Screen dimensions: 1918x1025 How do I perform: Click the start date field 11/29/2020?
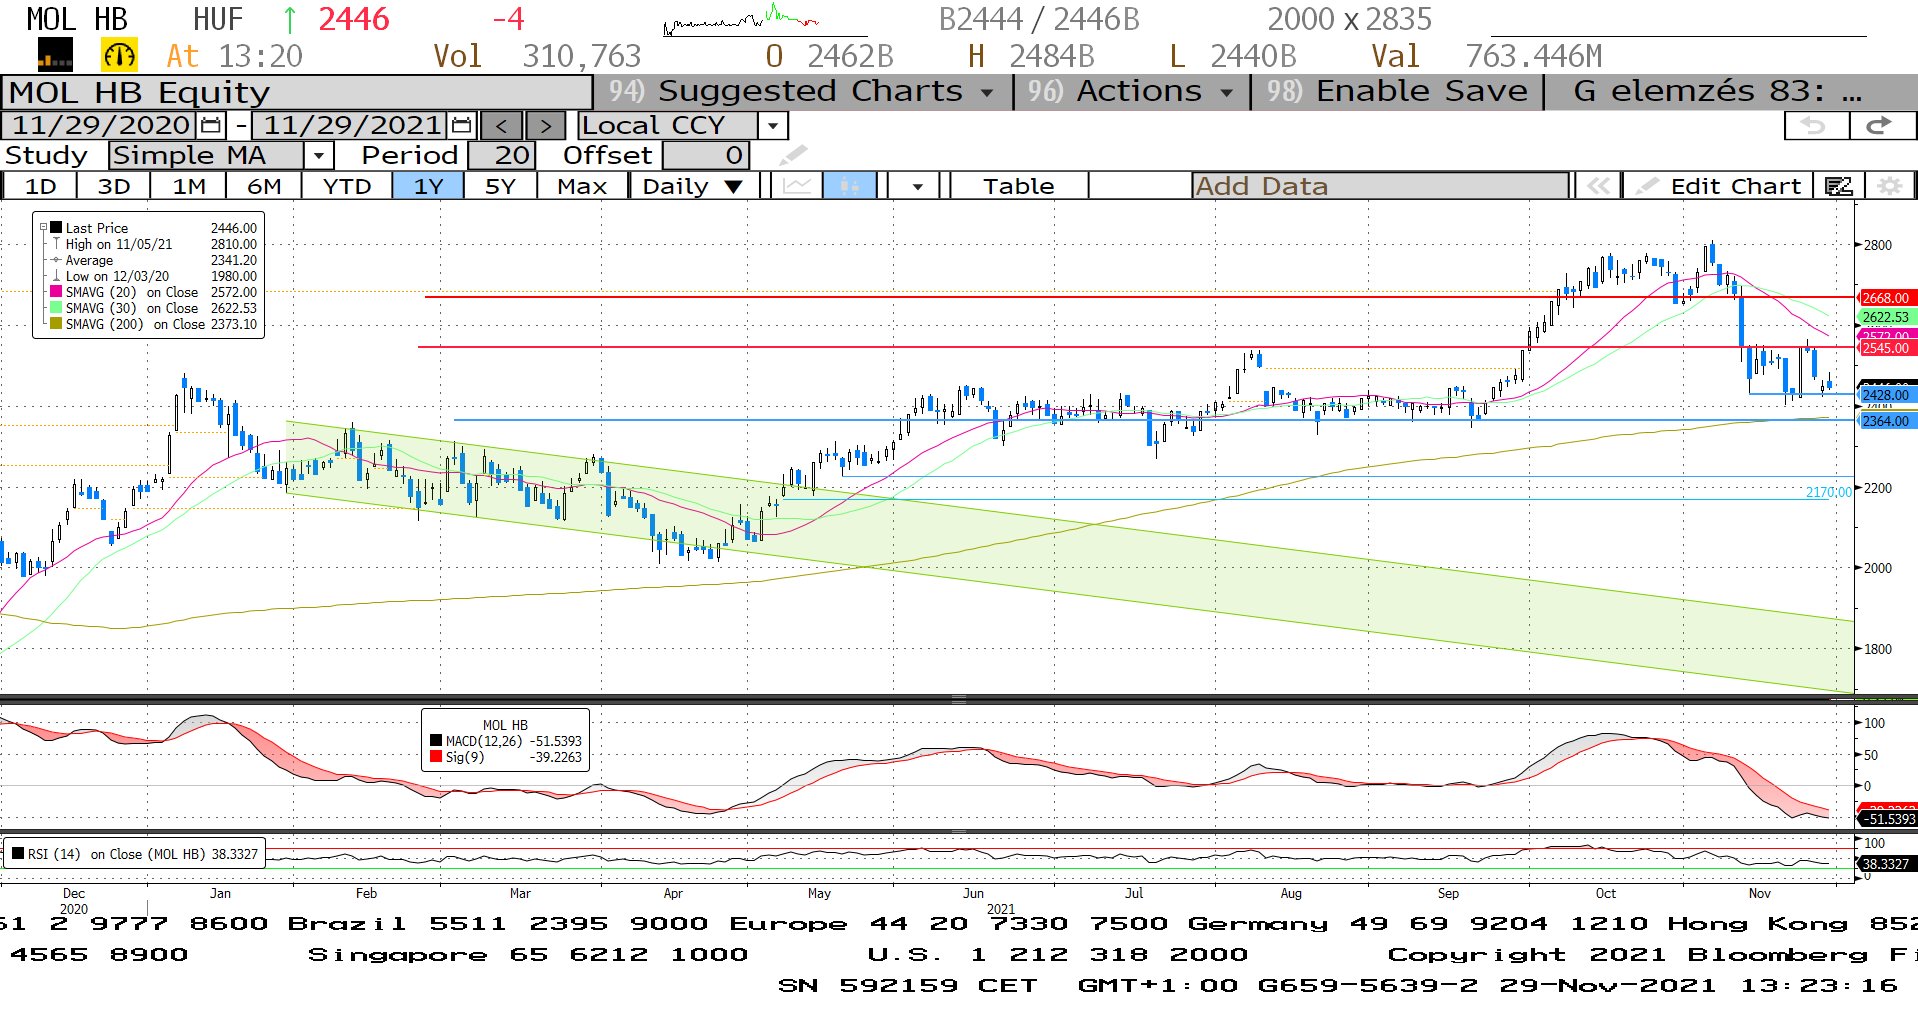click(100, 125)
